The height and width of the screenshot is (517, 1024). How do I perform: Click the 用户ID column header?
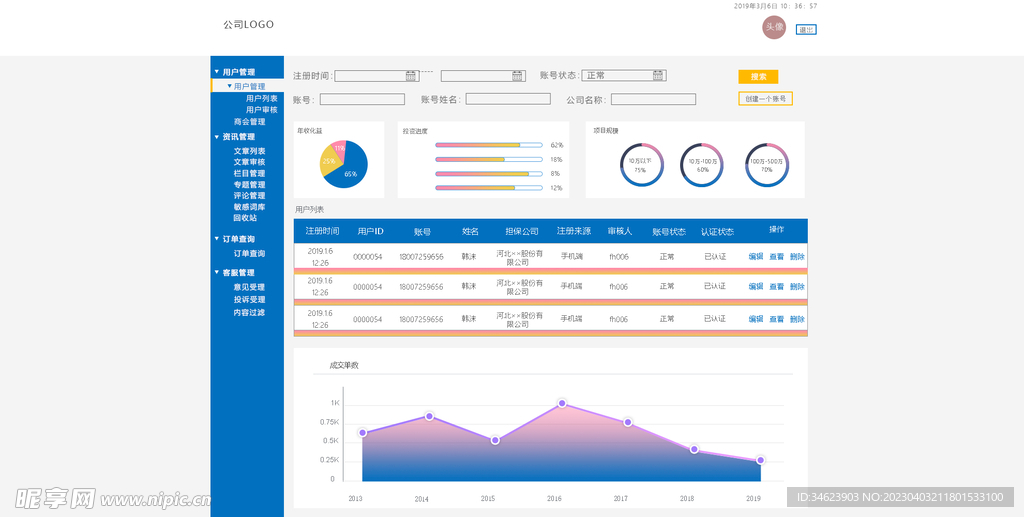(x=370, y=231)
